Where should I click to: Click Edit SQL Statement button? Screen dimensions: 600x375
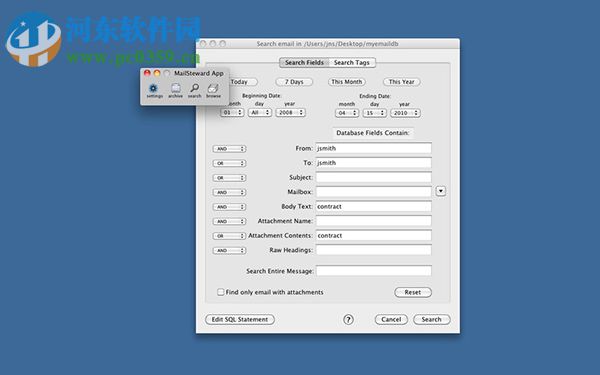coord(240,320)
